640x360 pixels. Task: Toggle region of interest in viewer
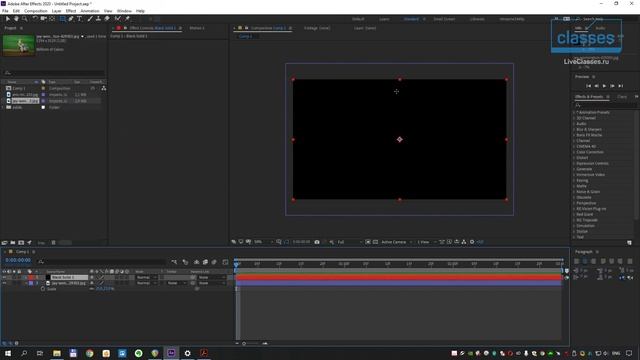[x=368, y=242]
